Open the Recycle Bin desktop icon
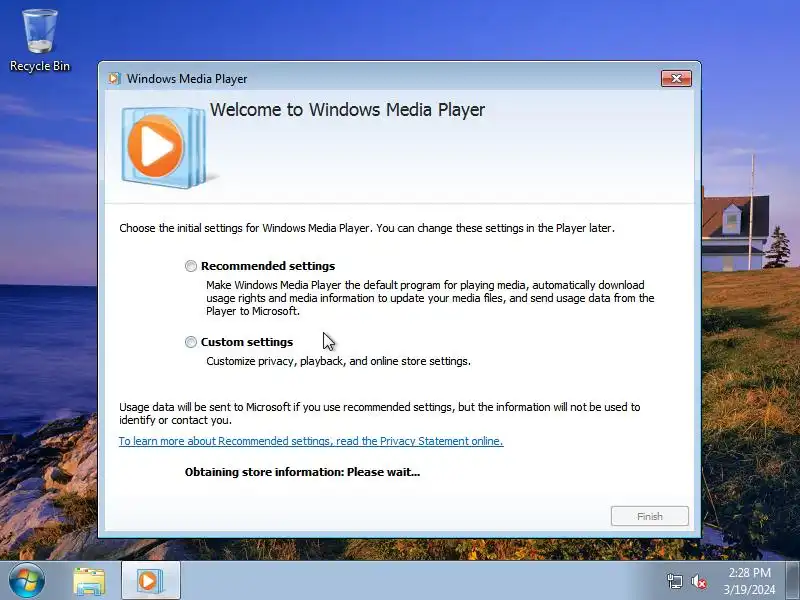The width and height of the screenshot is (800, 600). click(x=40, y=41)
